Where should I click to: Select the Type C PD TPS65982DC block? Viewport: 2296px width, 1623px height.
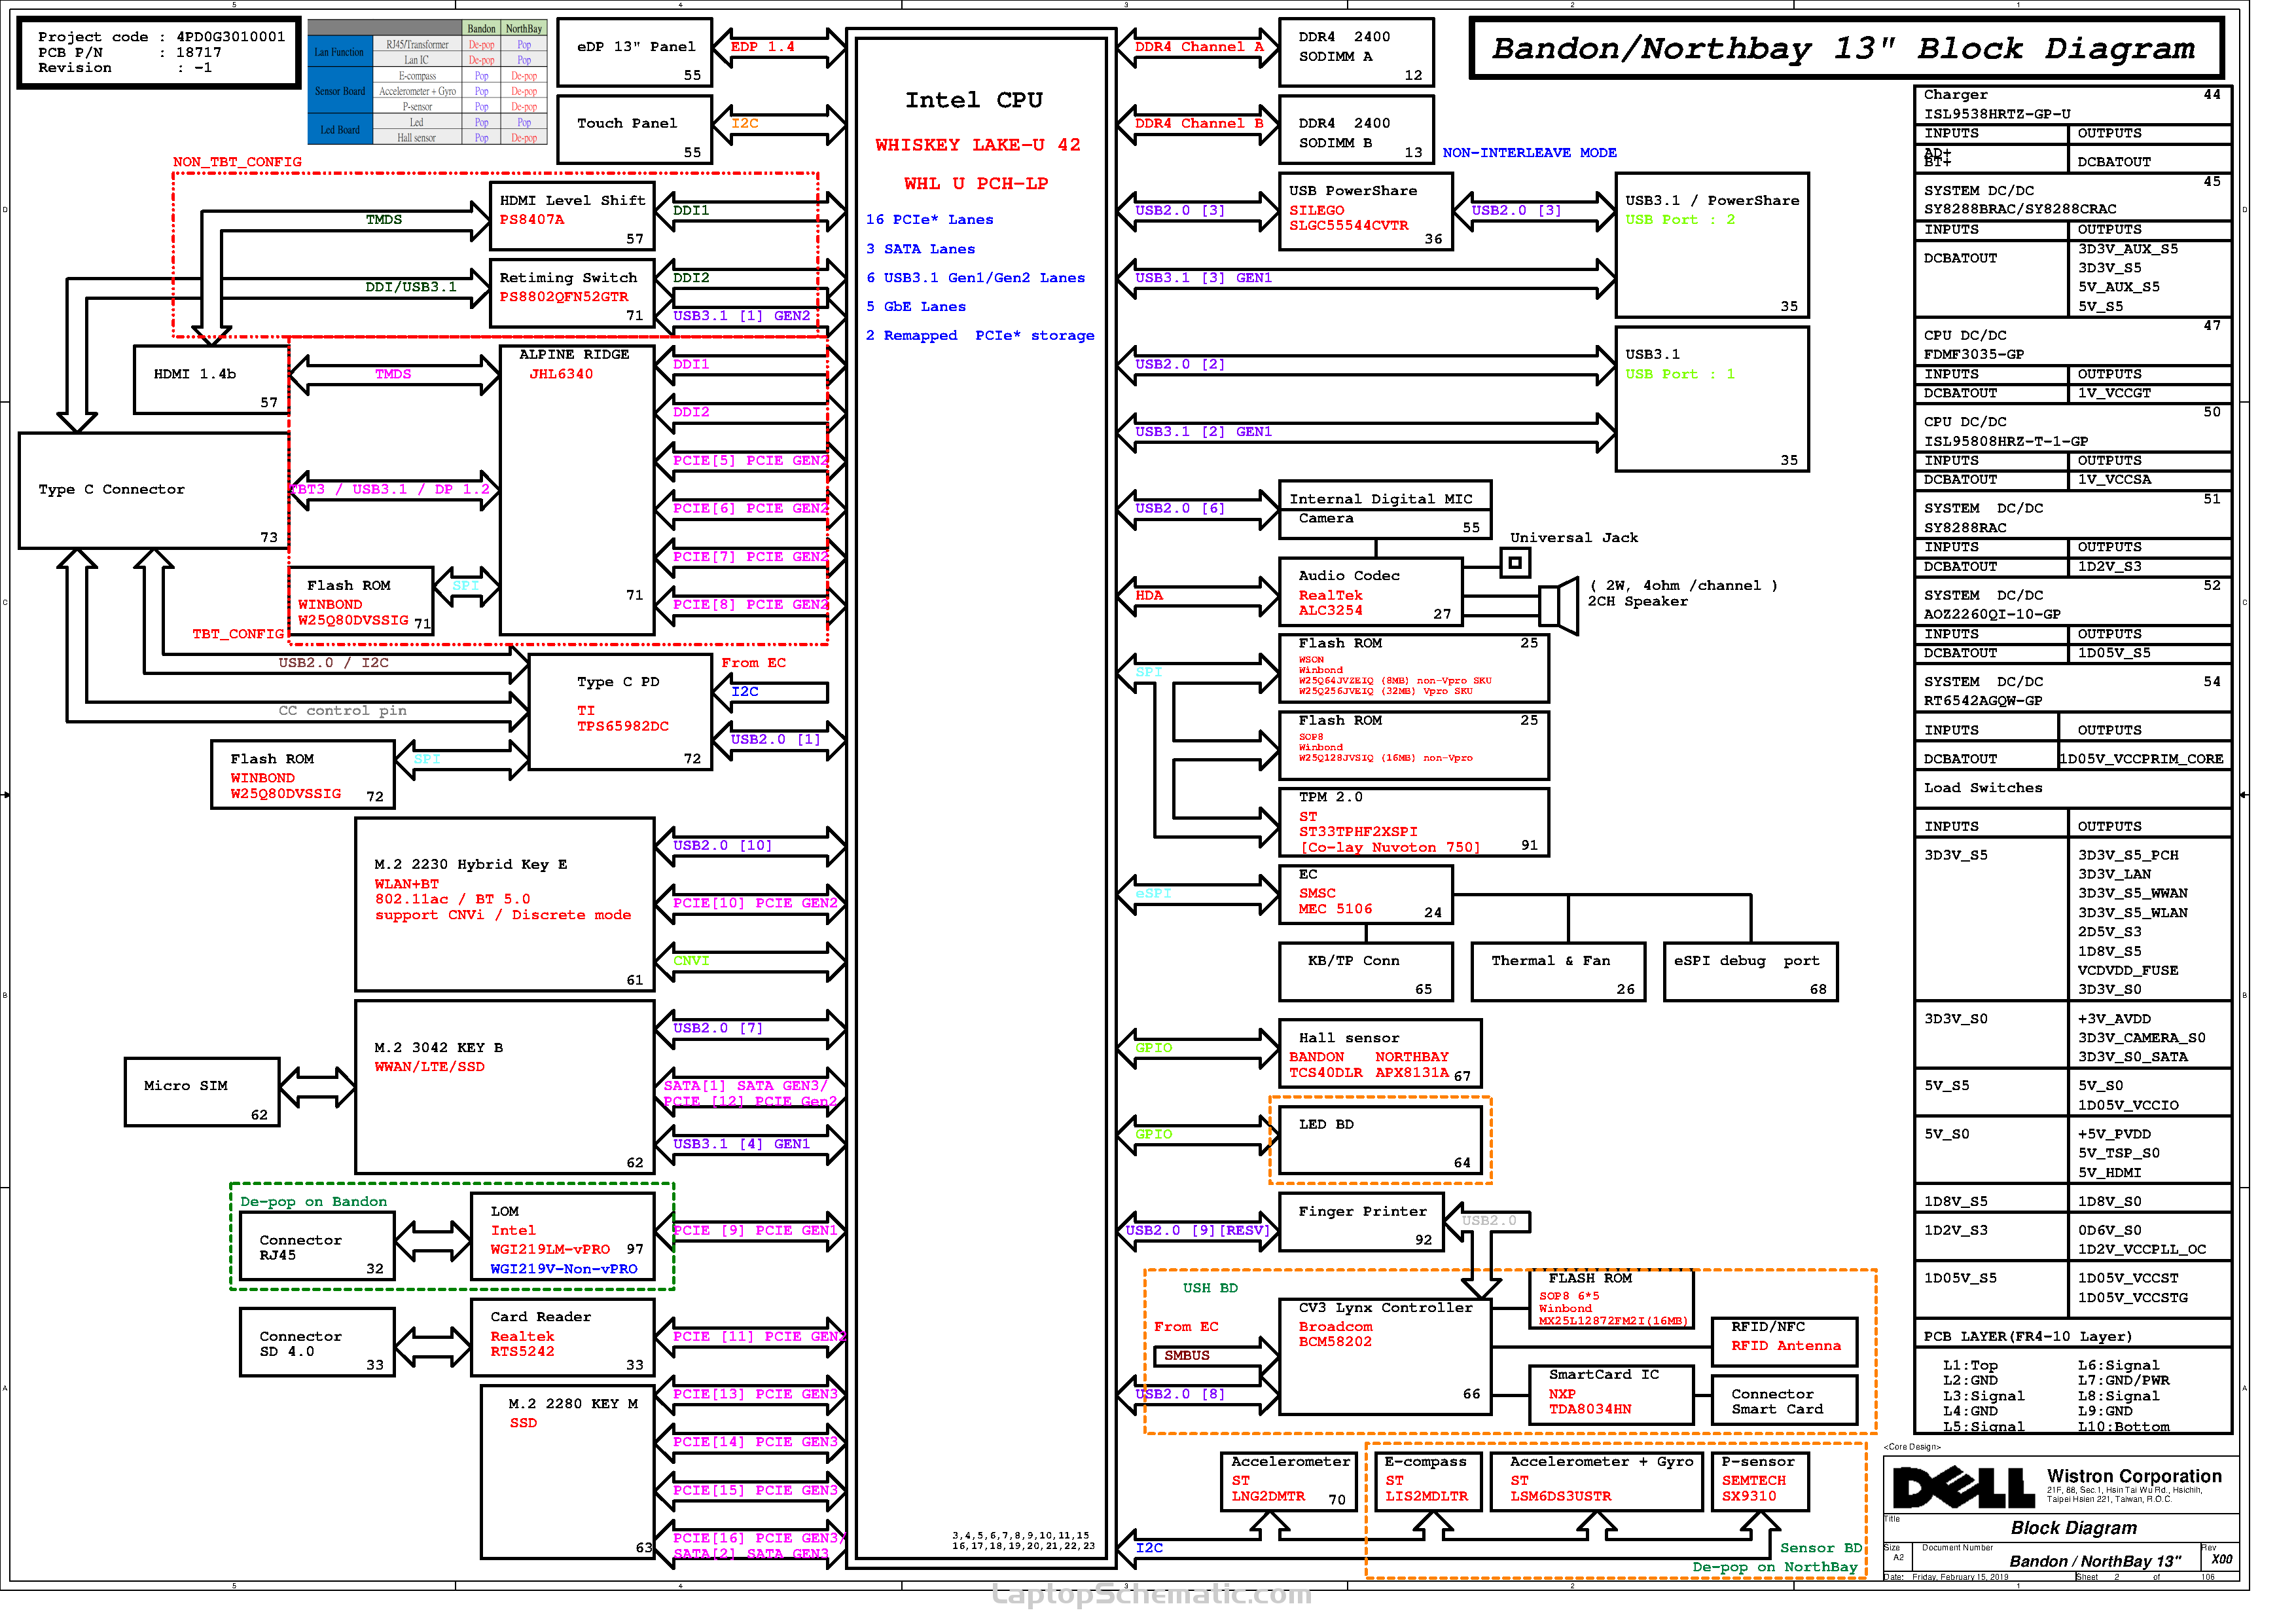tap(620, 712)
